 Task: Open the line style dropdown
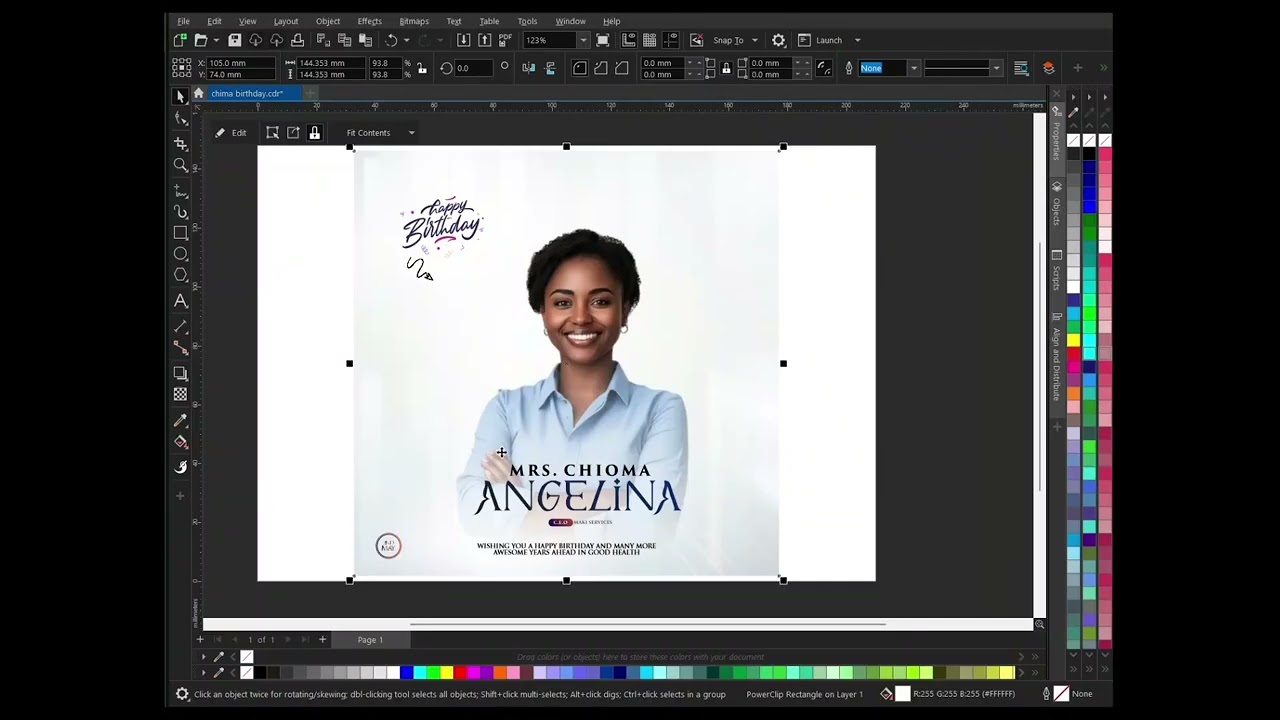pos(995,68)
